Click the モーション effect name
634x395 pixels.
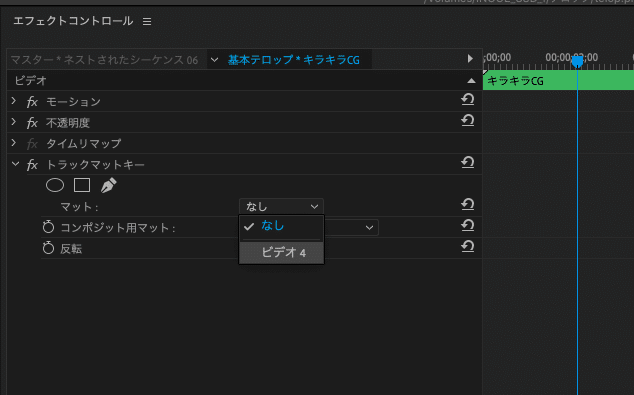[x=73, y=102]
